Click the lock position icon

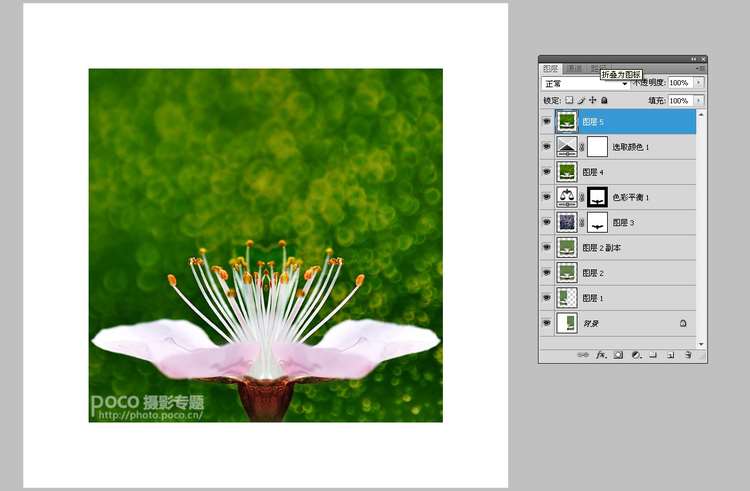[593, 101]
